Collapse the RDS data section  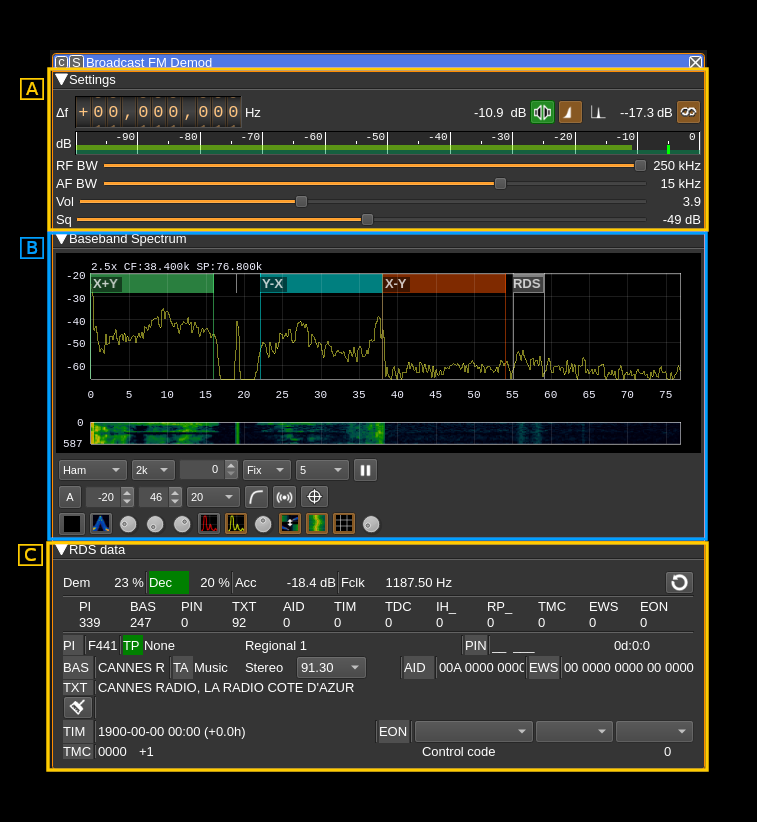click(61, 550)
